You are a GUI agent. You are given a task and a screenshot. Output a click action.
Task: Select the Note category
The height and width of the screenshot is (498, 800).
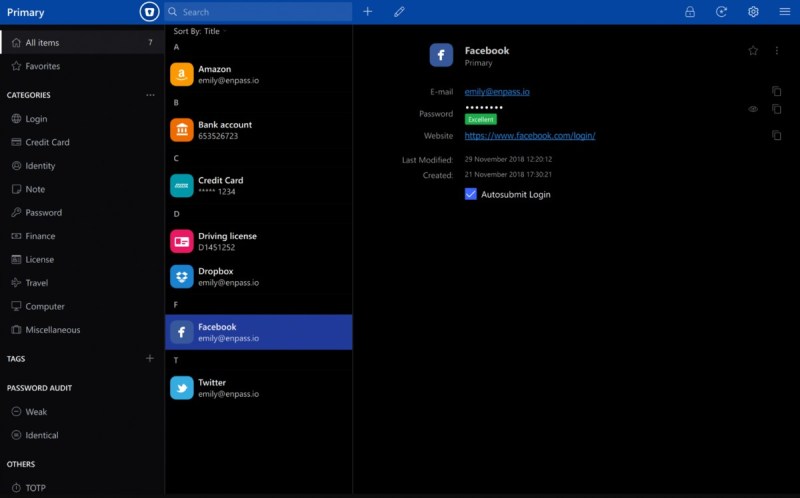click(x=82, y=189)
